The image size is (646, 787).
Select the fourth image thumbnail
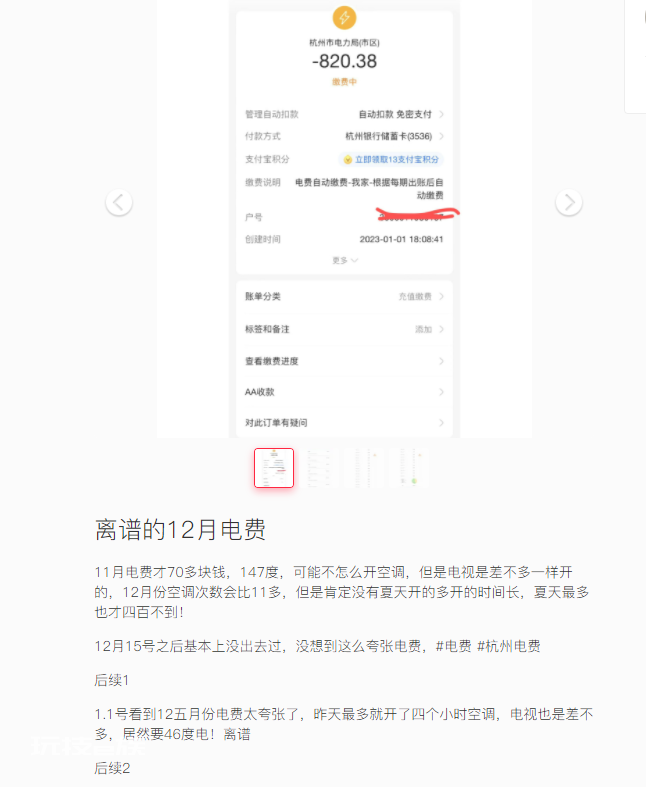[410, 468]
